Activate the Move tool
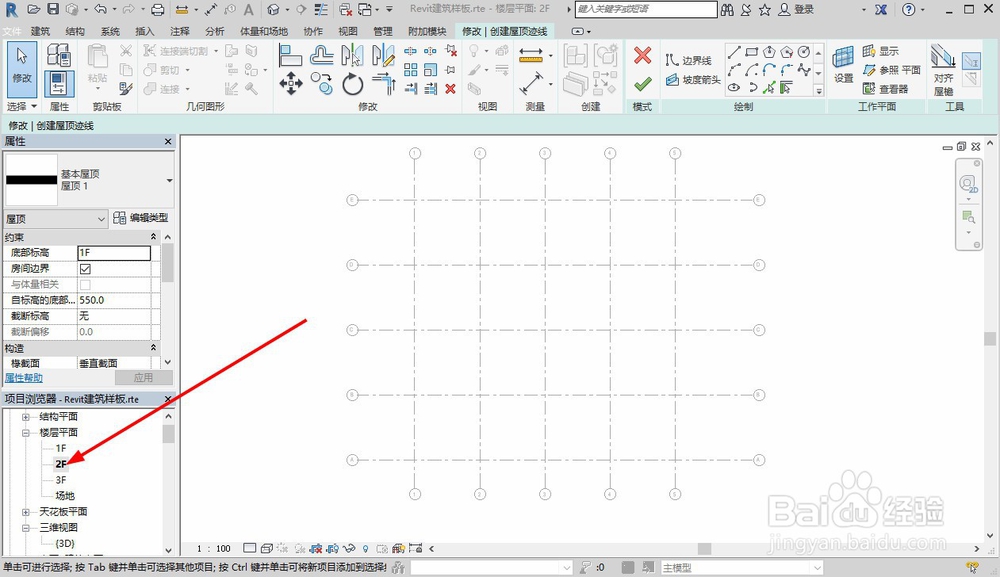This screenshot has width=1000, height=577. [291, 84]
